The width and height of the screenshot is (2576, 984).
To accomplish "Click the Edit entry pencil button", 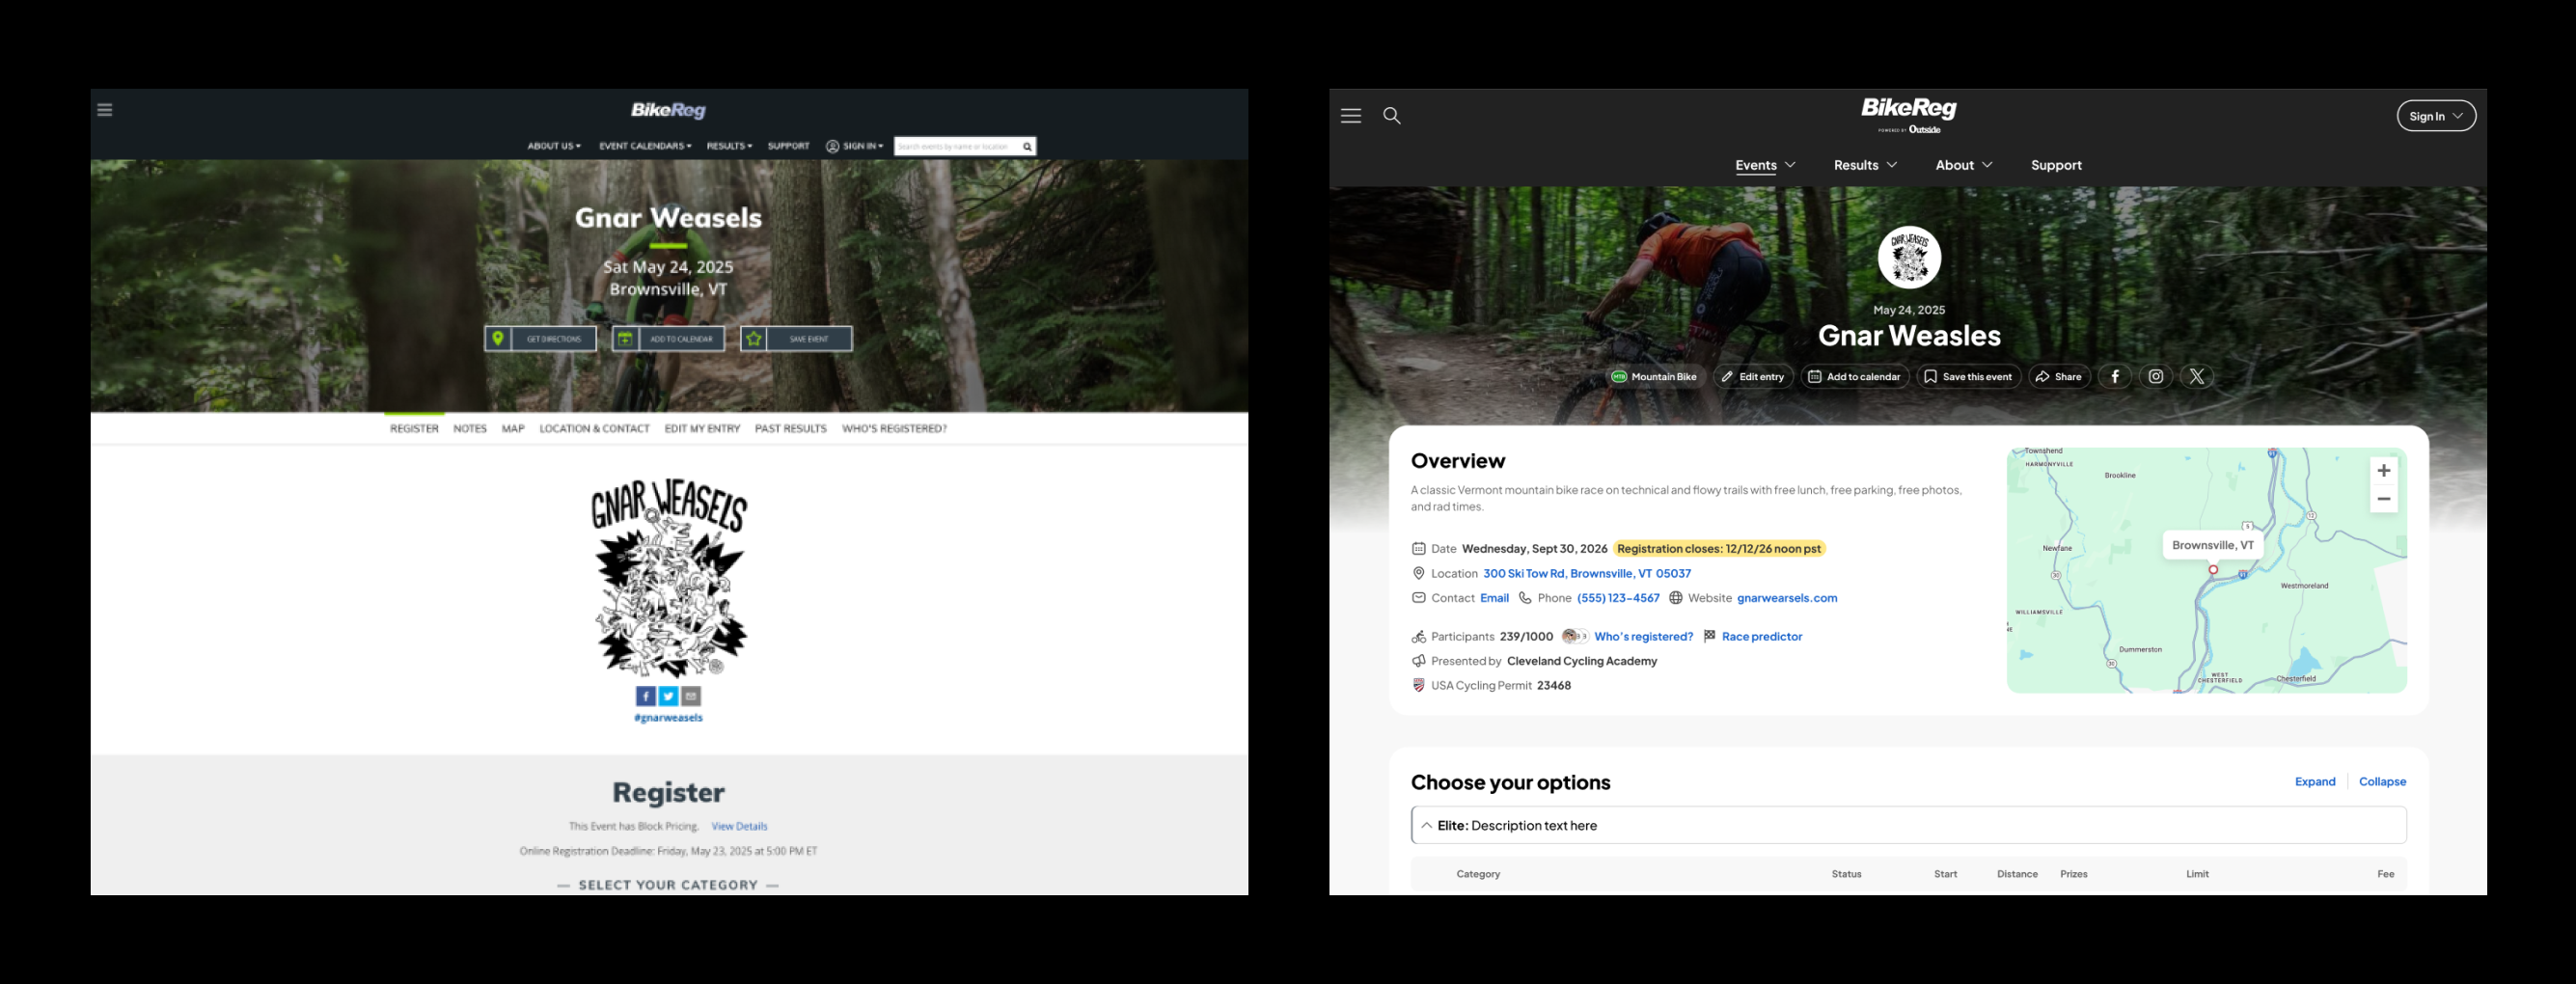I will point(1753,377).
